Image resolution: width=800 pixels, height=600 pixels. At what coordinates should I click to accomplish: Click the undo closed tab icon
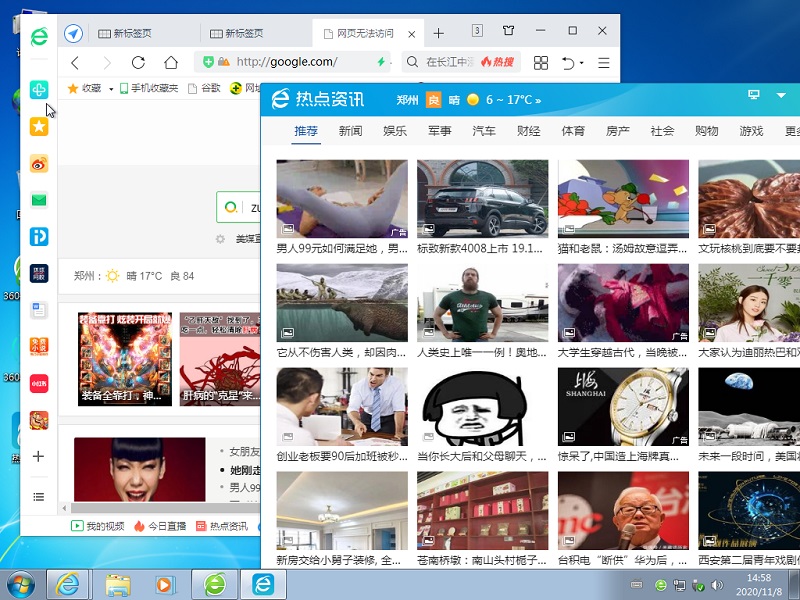point(568,63)
